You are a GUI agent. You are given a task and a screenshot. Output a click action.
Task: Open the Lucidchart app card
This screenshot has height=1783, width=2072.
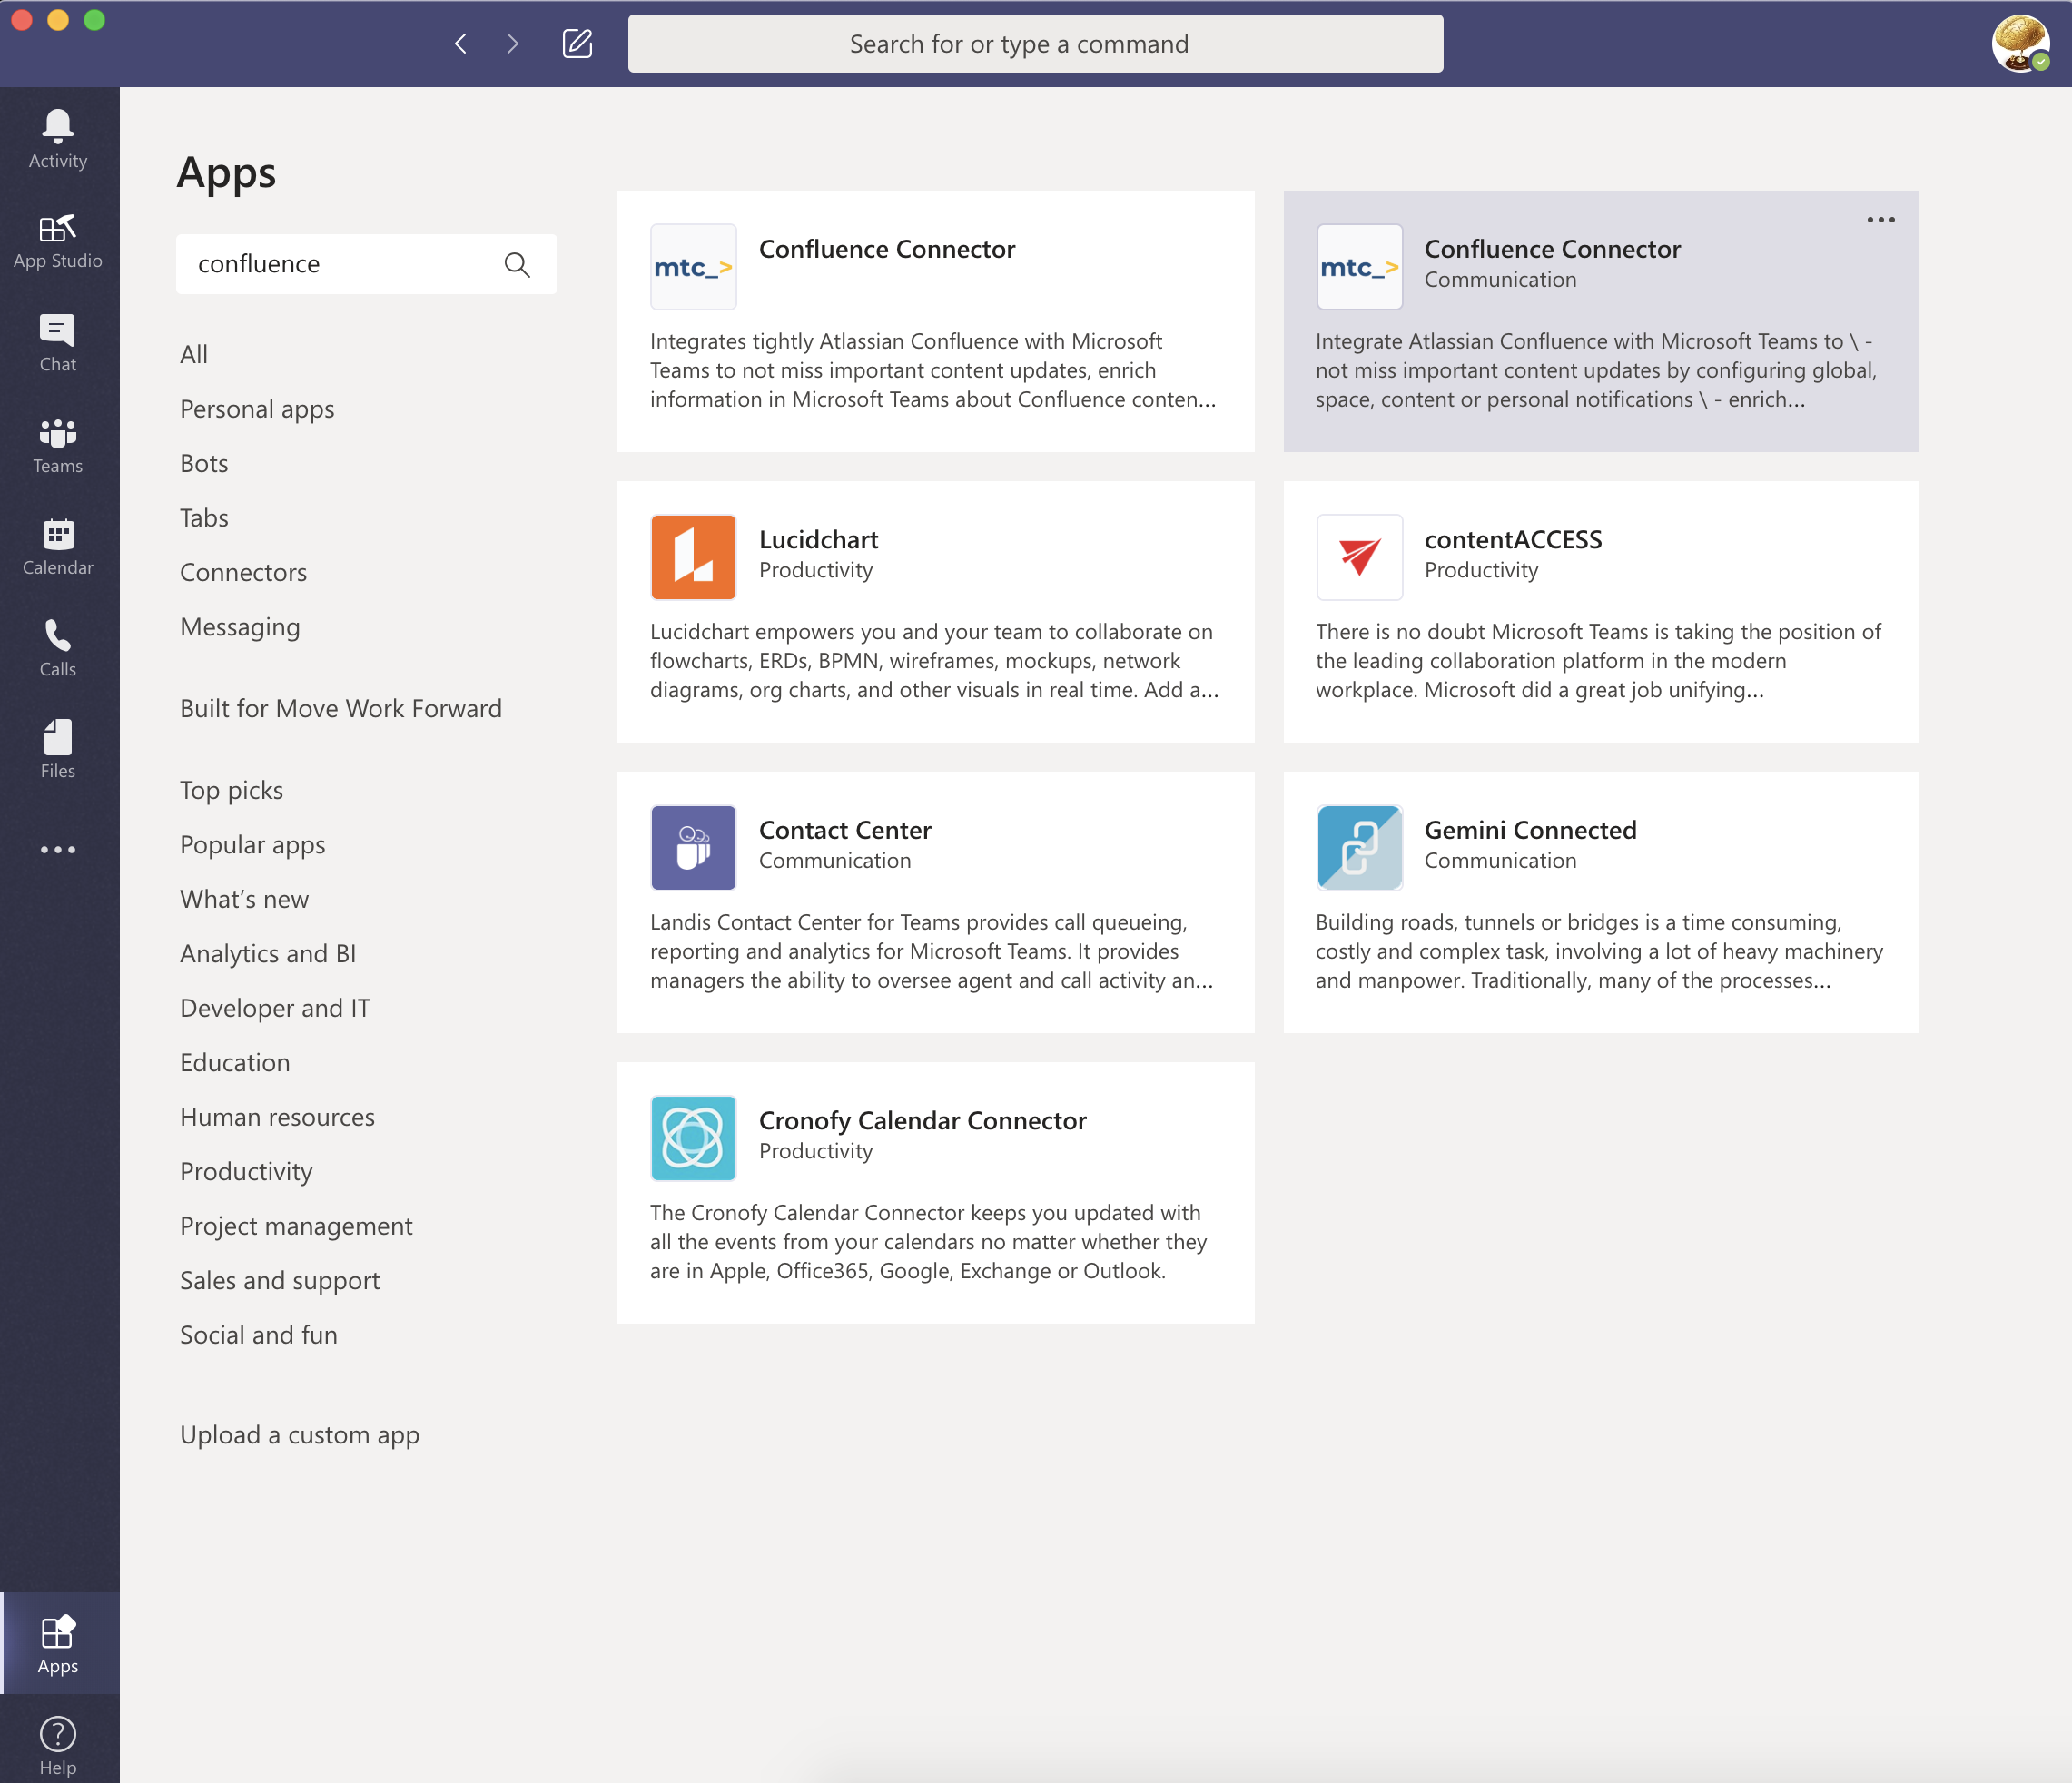coord(935,611)
